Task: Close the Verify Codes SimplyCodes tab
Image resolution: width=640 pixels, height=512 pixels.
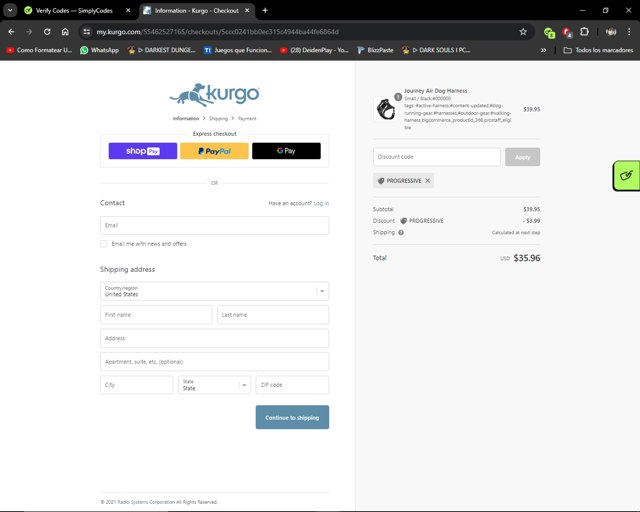Action: [x=128, y=10]
